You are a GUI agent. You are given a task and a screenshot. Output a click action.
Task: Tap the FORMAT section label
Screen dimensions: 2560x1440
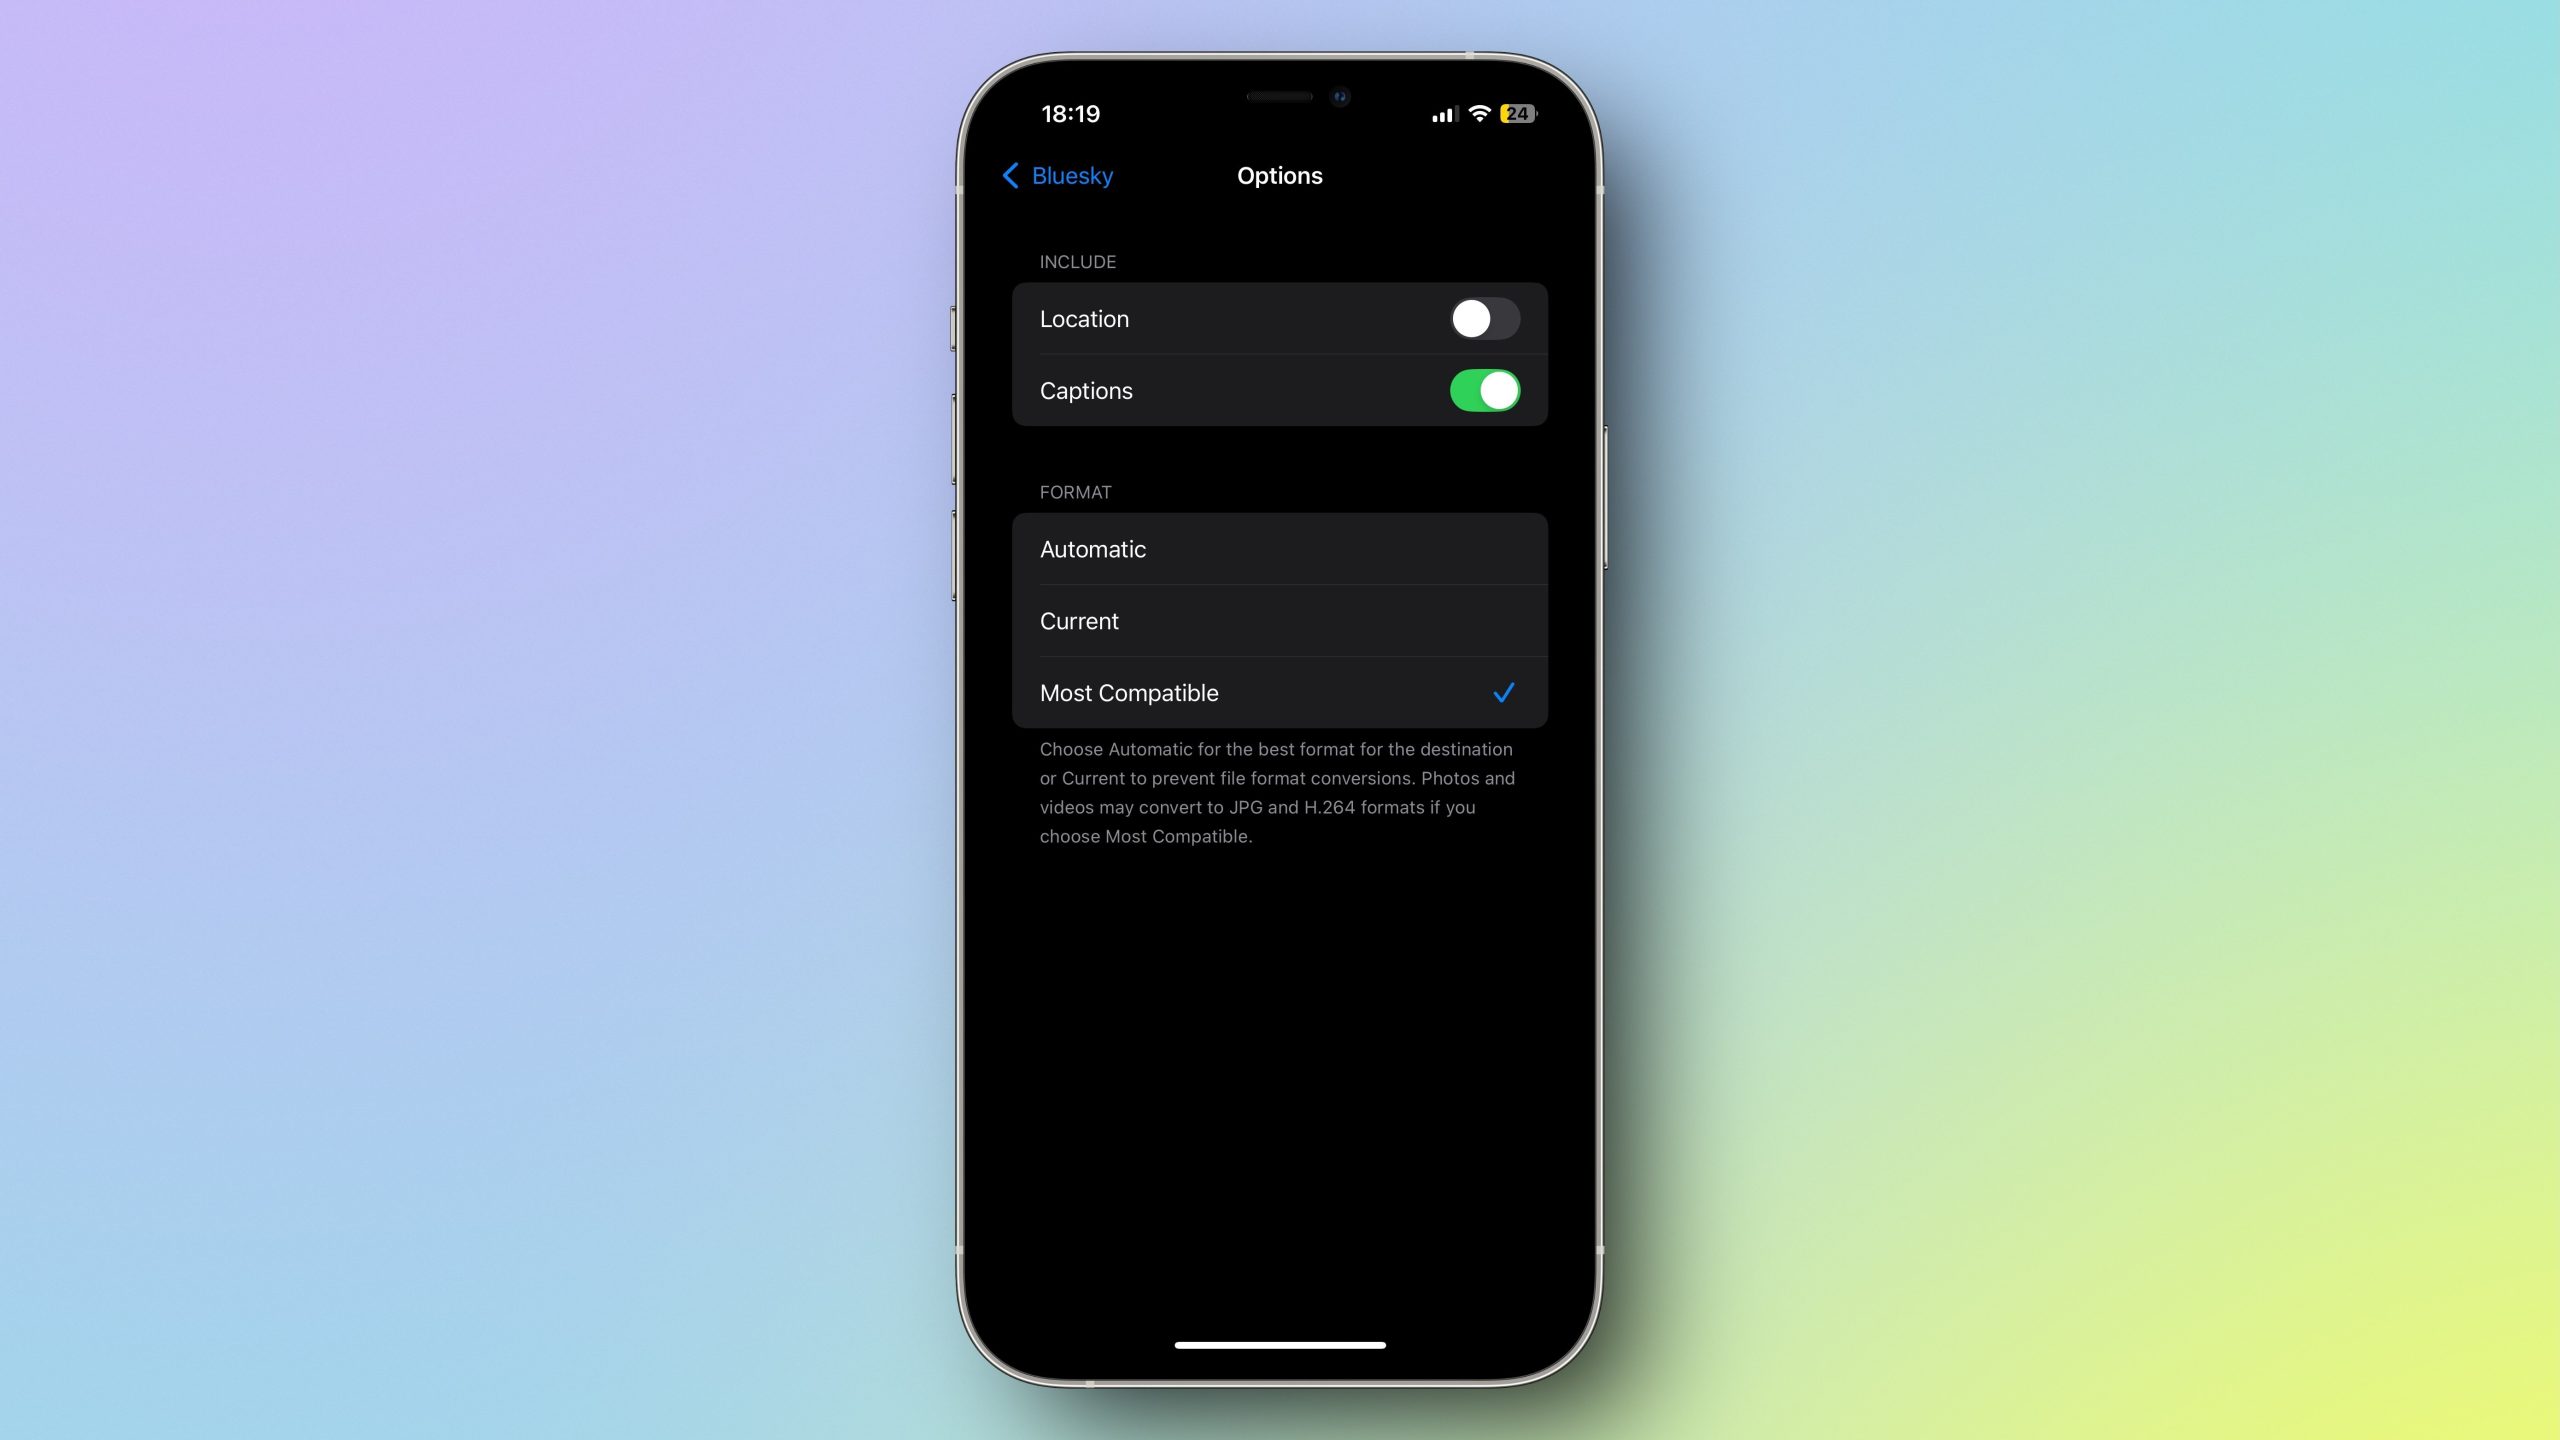pos(1074,489)
